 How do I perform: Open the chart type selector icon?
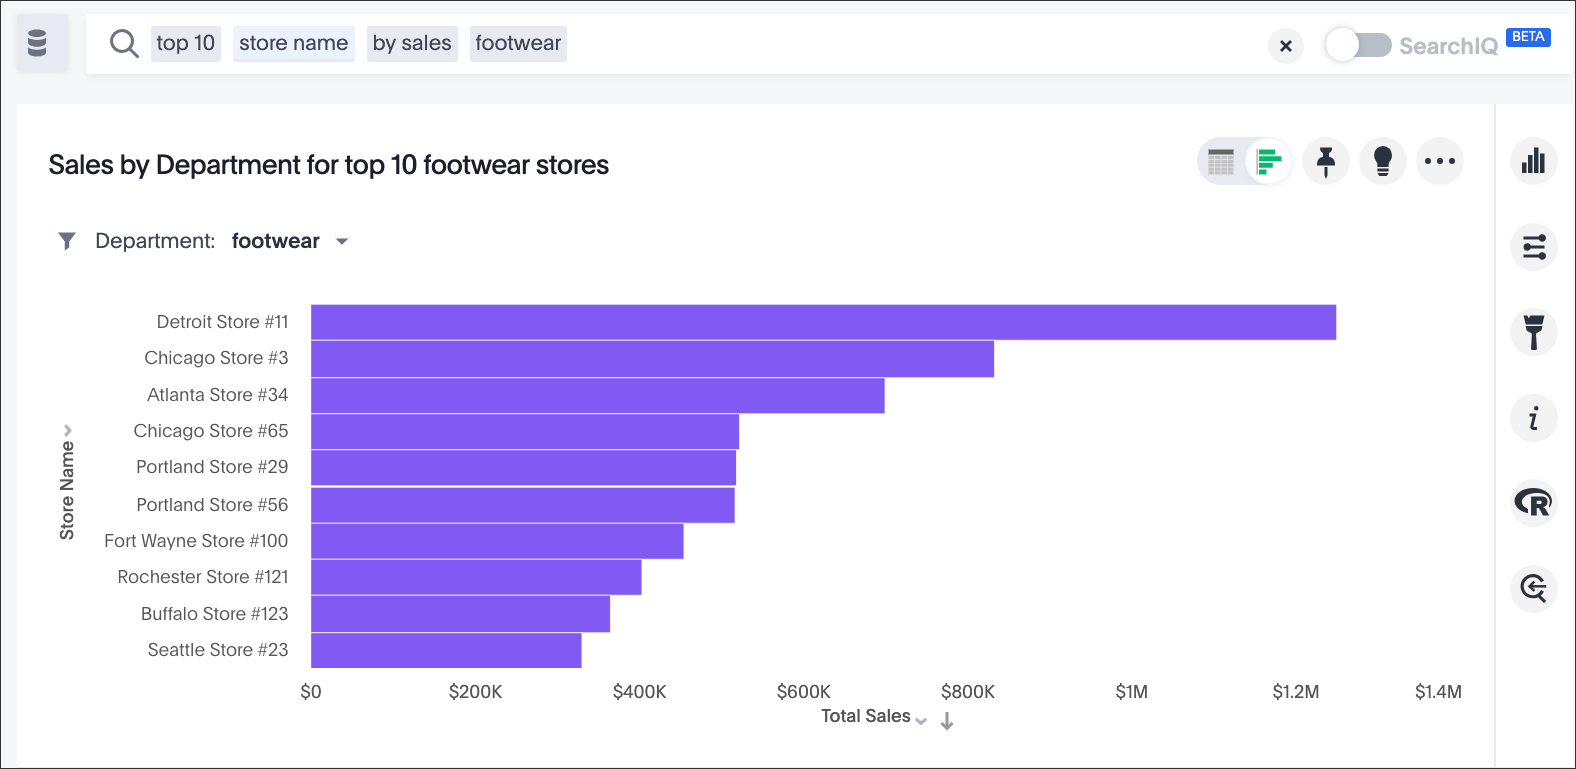pos(1533,161)
